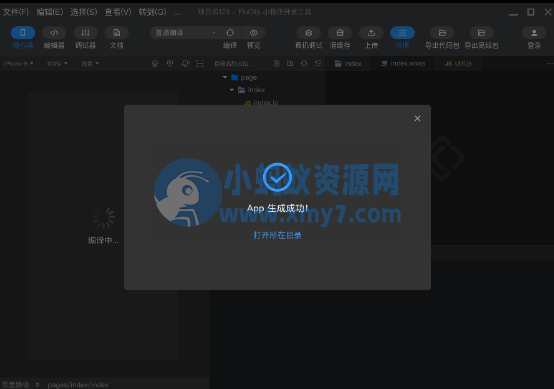Start real device debugging (真机调试)
554x389 pixels.
coord(308,33)
